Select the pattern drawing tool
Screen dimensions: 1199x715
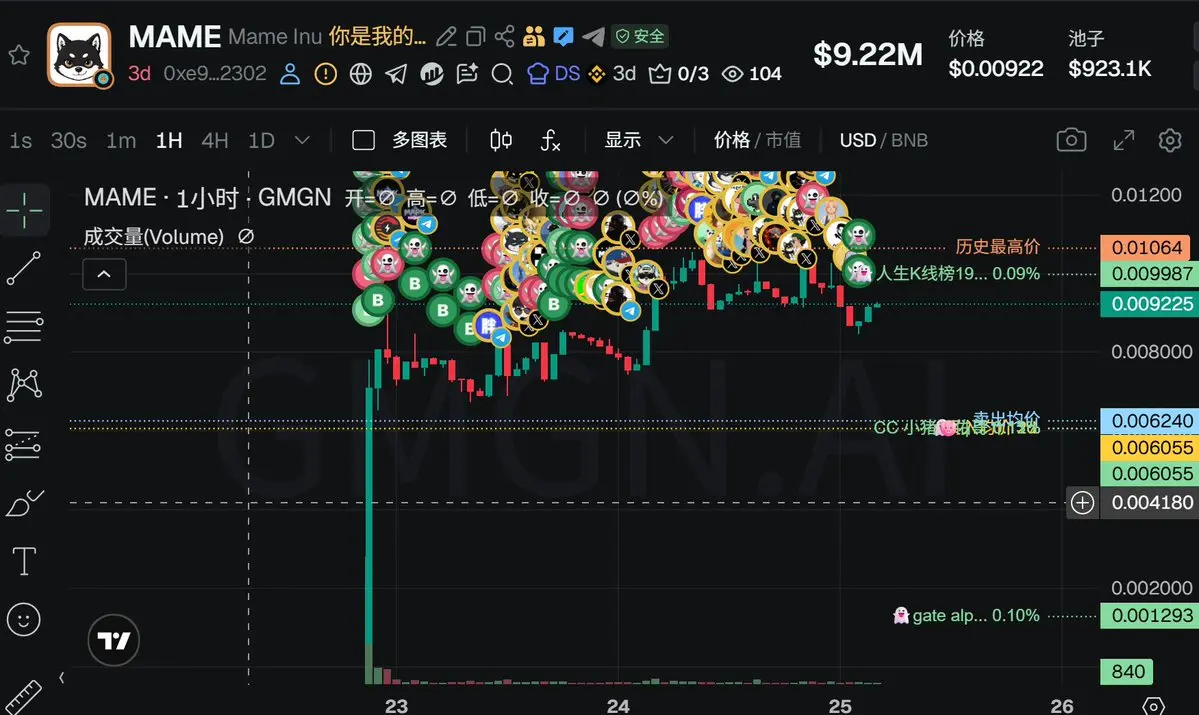(x=24, y=385)
